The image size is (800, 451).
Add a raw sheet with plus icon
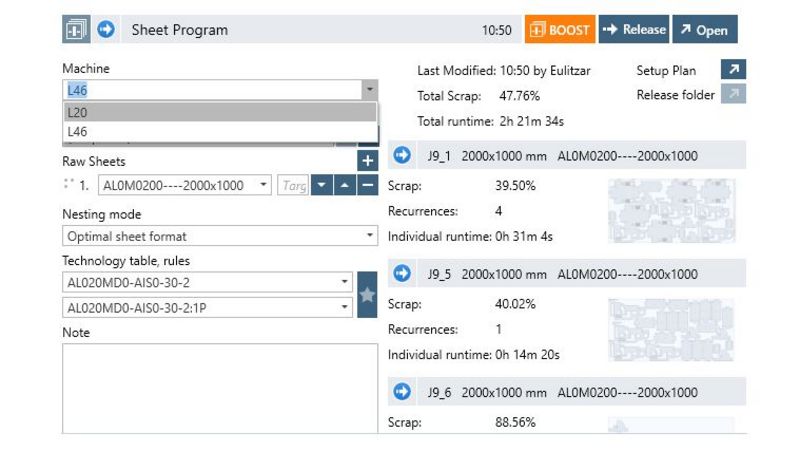367,161
